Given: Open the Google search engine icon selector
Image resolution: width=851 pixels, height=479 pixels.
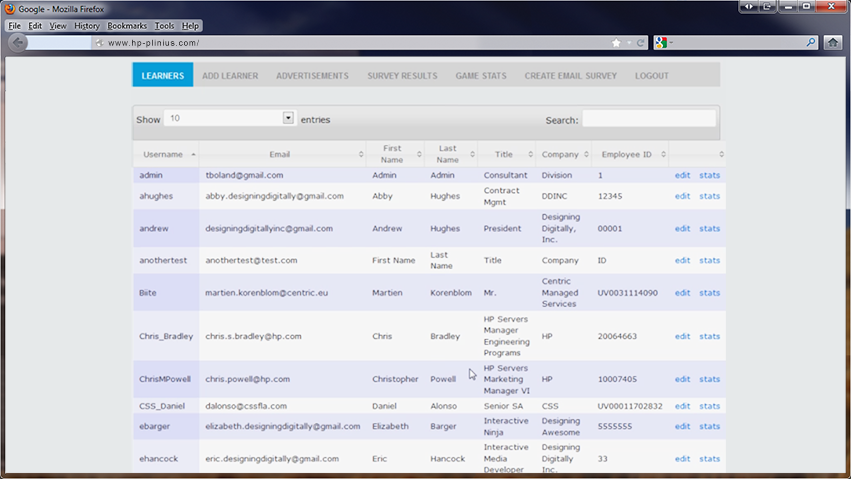Looking at the screenshot, I should 663,43.
